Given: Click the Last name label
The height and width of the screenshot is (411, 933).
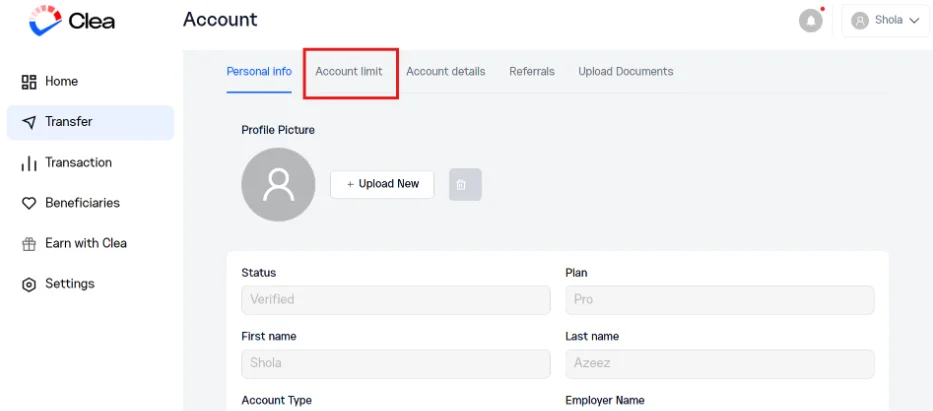Looking at the screenshot, I should 592,337.
